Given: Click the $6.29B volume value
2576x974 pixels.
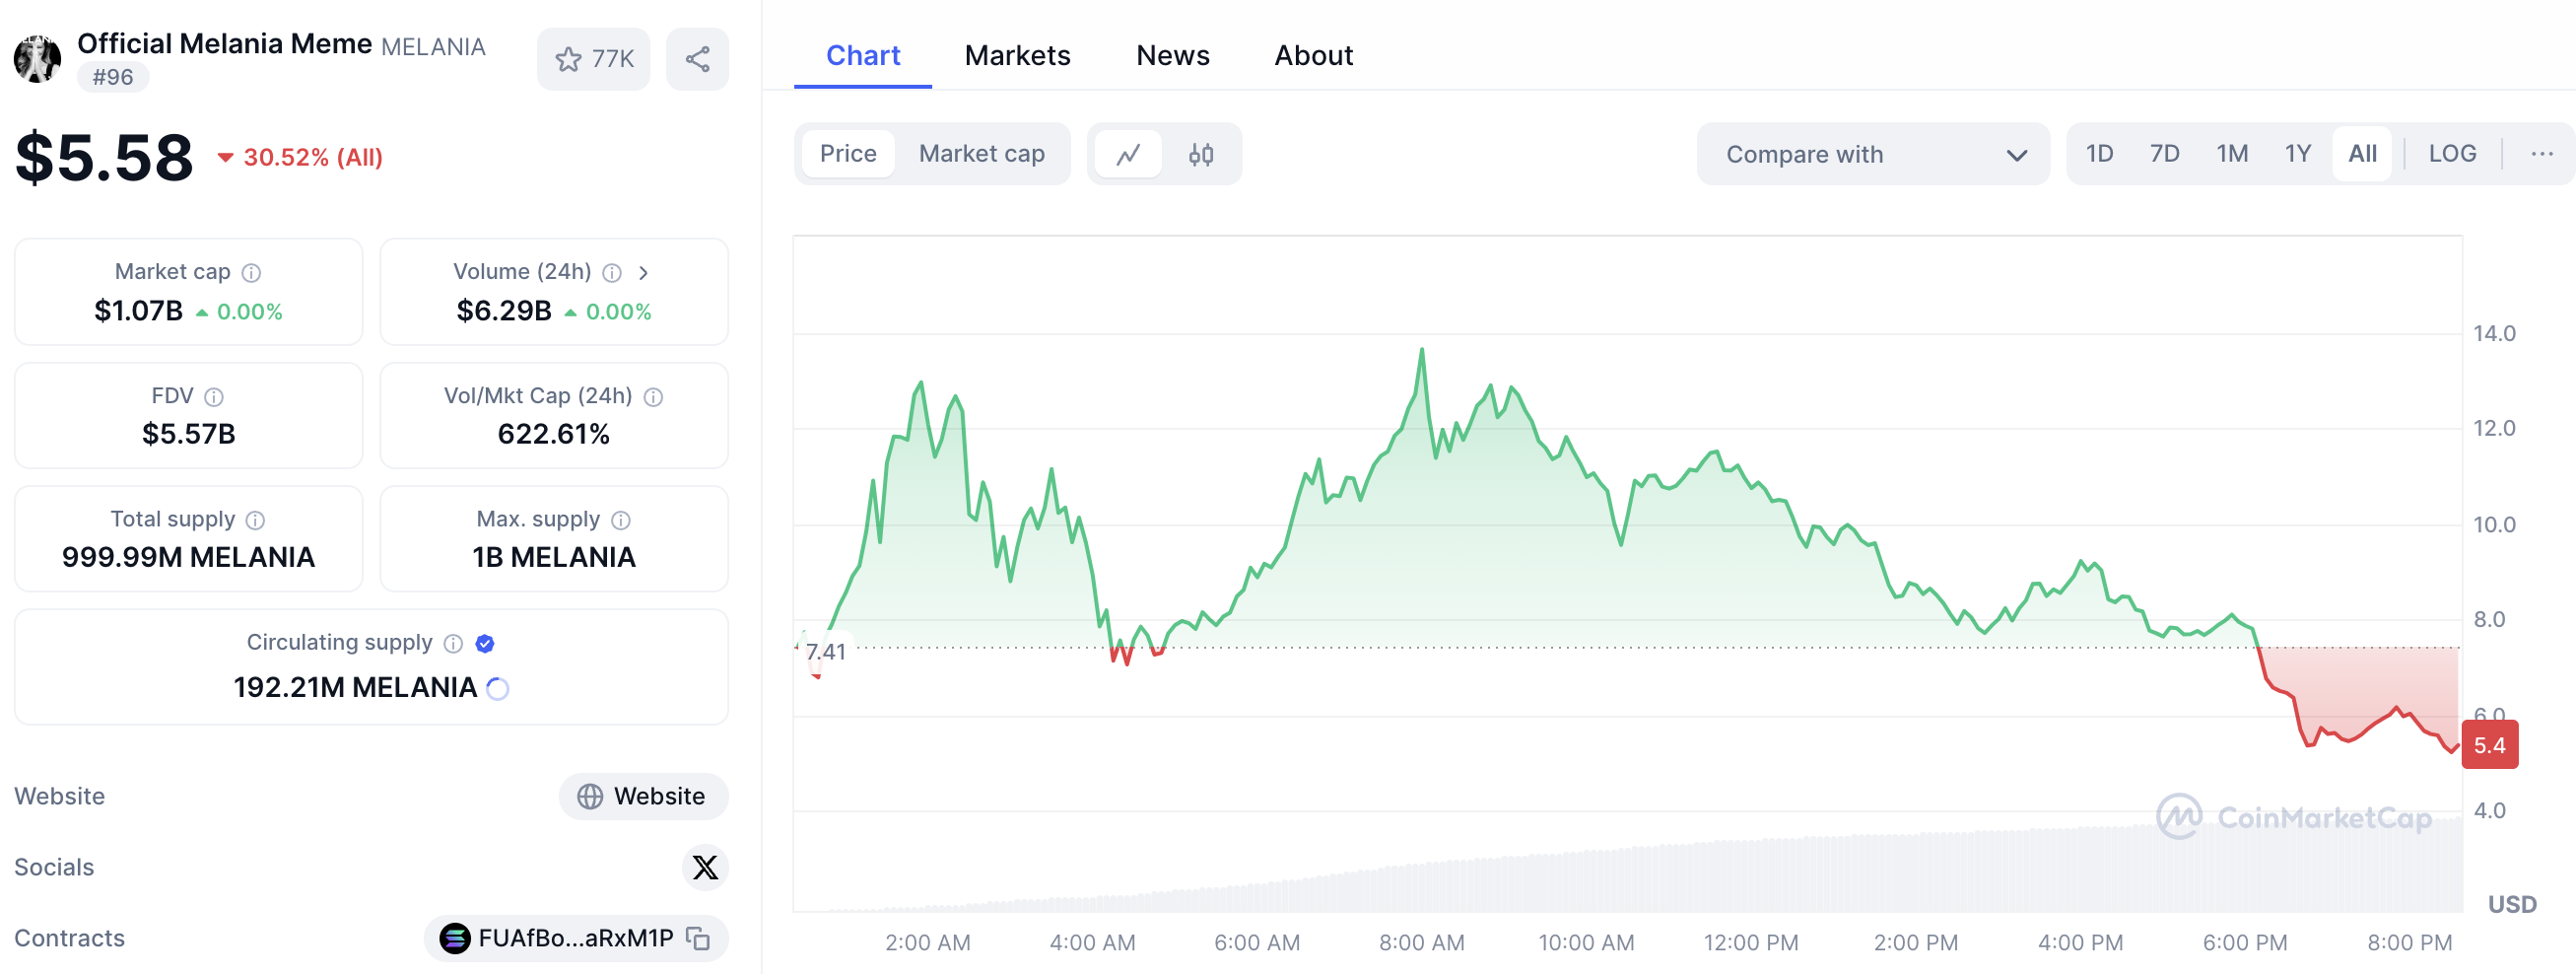Looking at the screenshot, I should [504, 311].
